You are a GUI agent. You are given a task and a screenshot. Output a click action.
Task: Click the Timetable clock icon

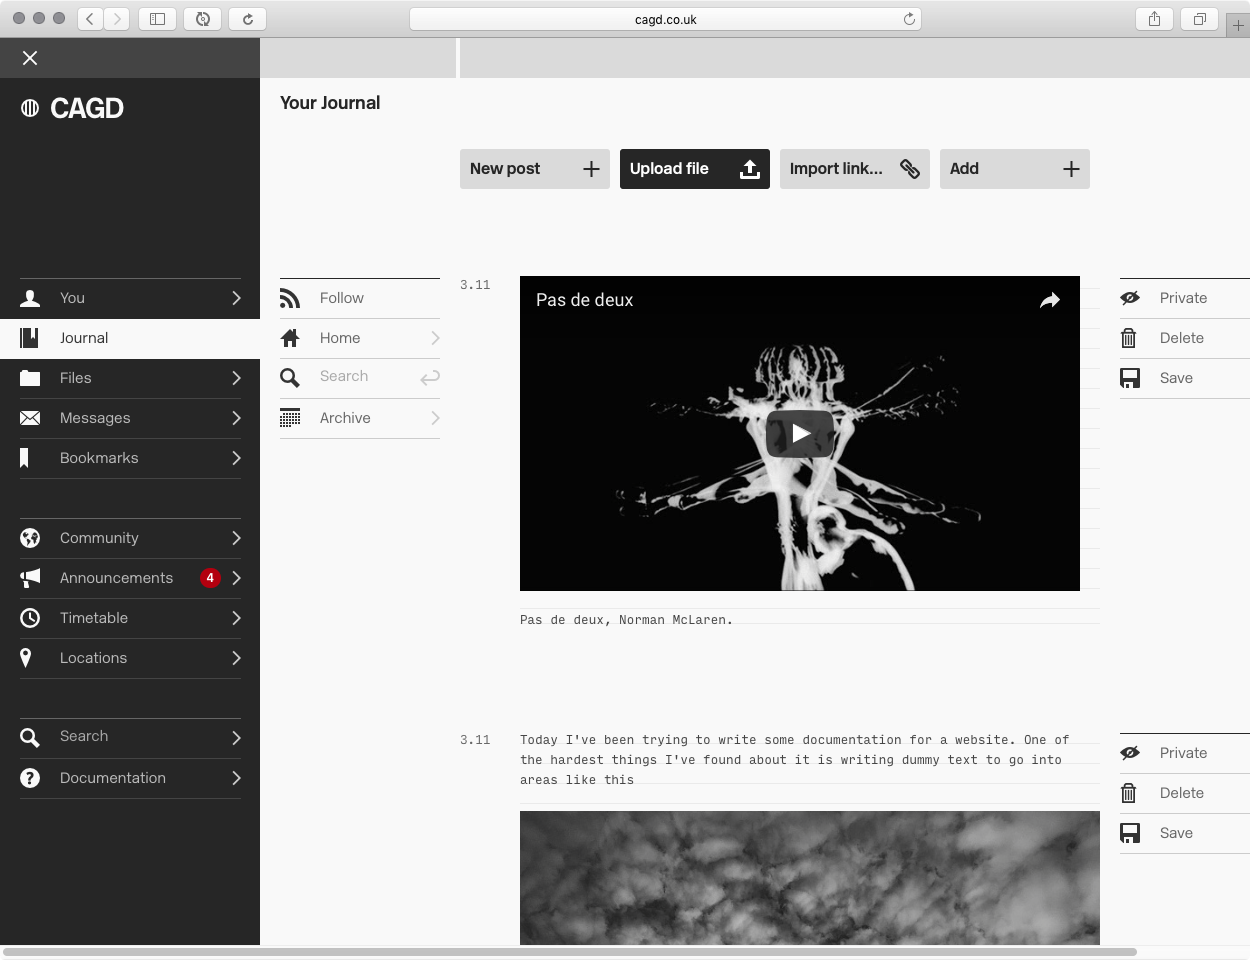pos(30,618)
